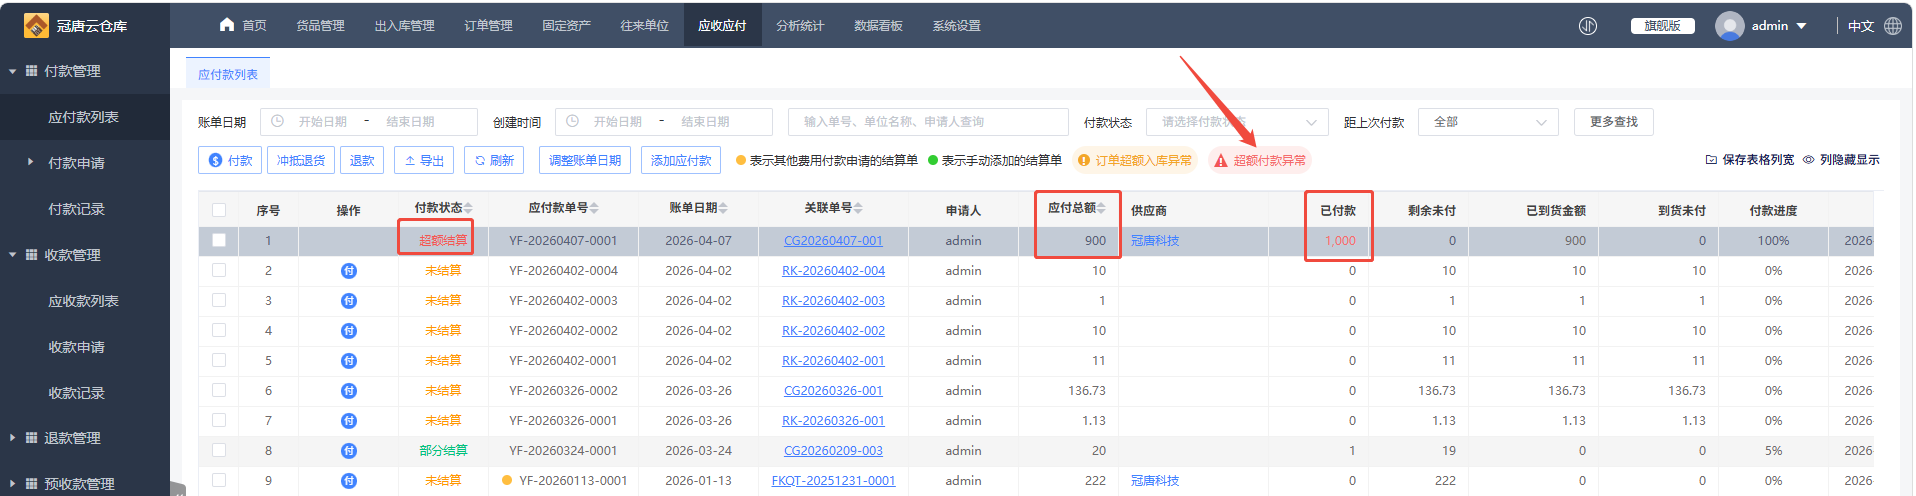Check the row 1 checkbox
1916x496 pixels.
tap(219, 240)
